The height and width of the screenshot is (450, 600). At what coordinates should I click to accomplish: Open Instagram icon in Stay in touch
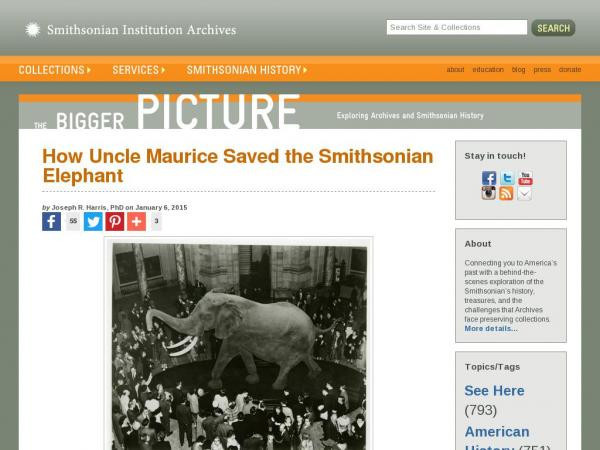[489, 193]
